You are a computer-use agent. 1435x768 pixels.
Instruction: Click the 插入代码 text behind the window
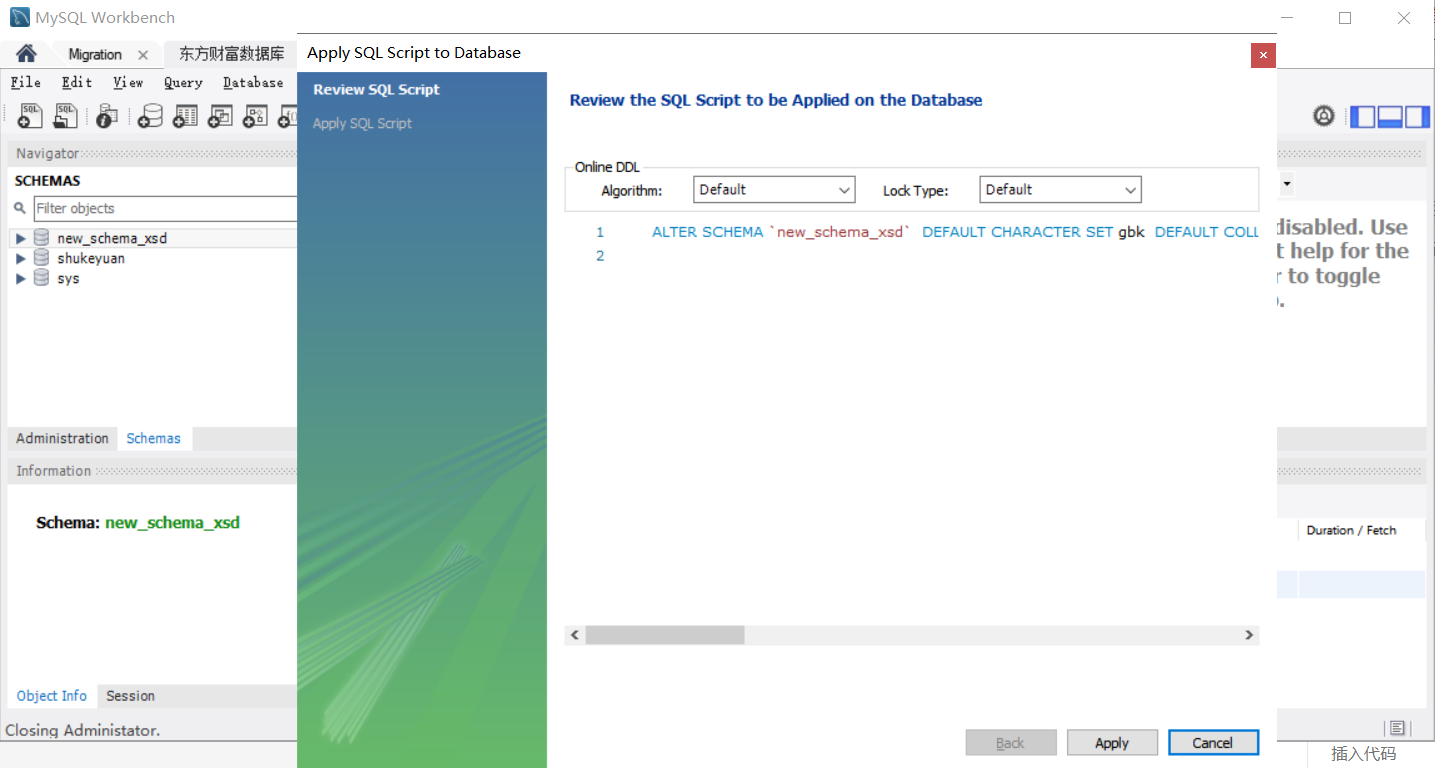tap(1363, 754)
